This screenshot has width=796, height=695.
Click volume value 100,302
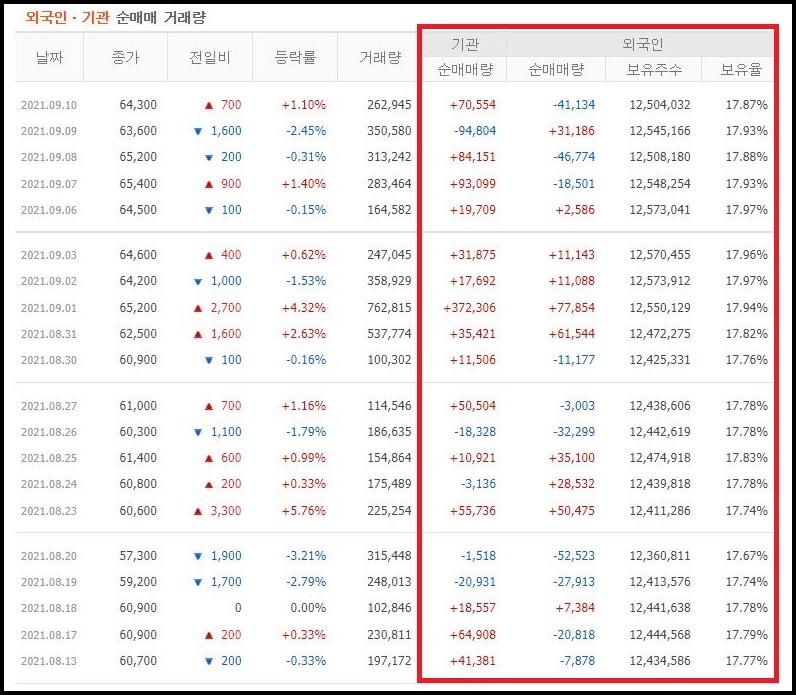(x=389, y=360)
